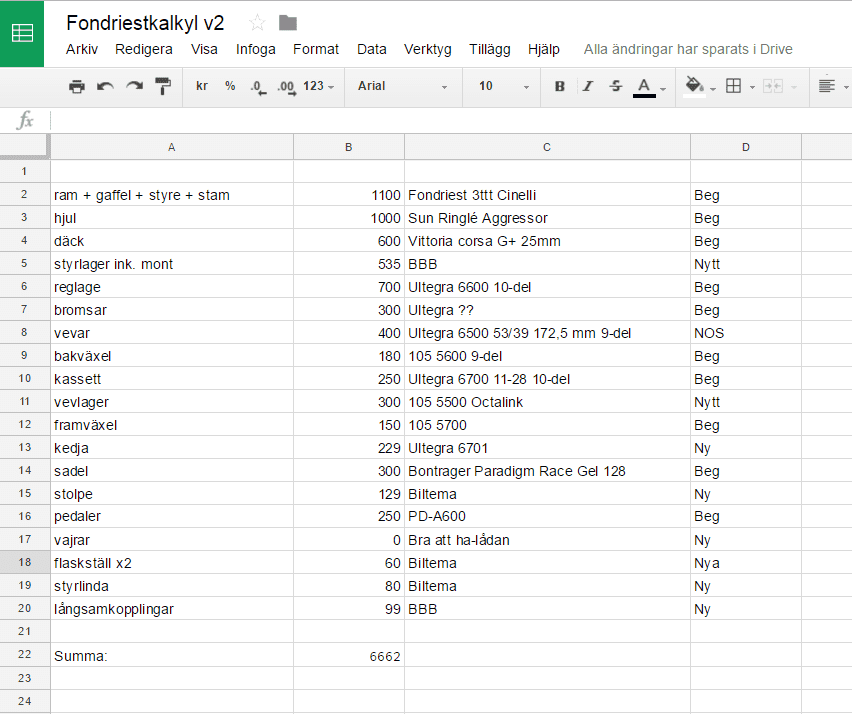Image resolution: width=852 pixels, height=714 pixels.
Task: Click the green Sheets home icon
Action: point(22,34)
